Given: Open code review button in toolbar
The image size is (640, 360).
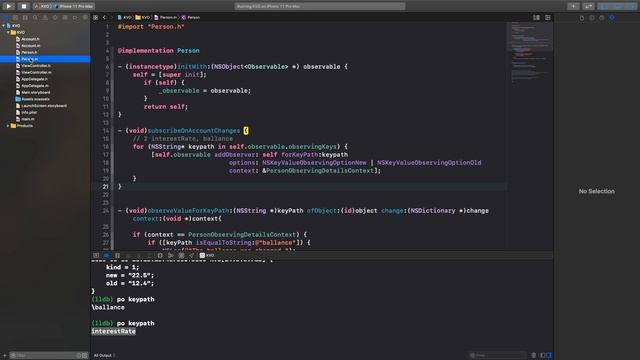Looking at the screenshot, I should pyautogui.click(x=588, y=6).
